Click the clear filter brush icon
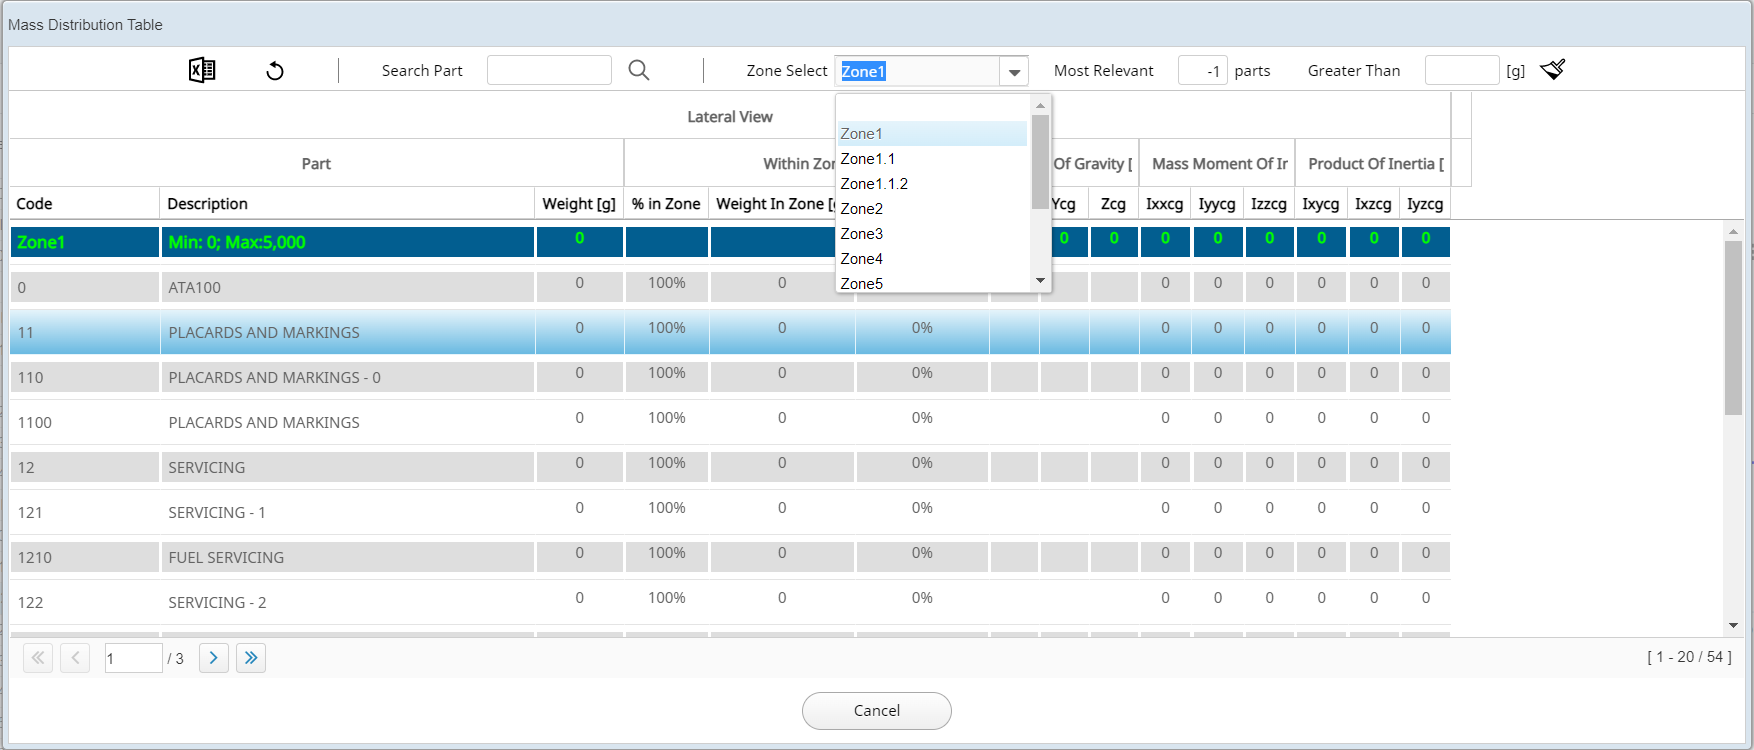Screen dimensions: 1754x750 click(1552, 70)
